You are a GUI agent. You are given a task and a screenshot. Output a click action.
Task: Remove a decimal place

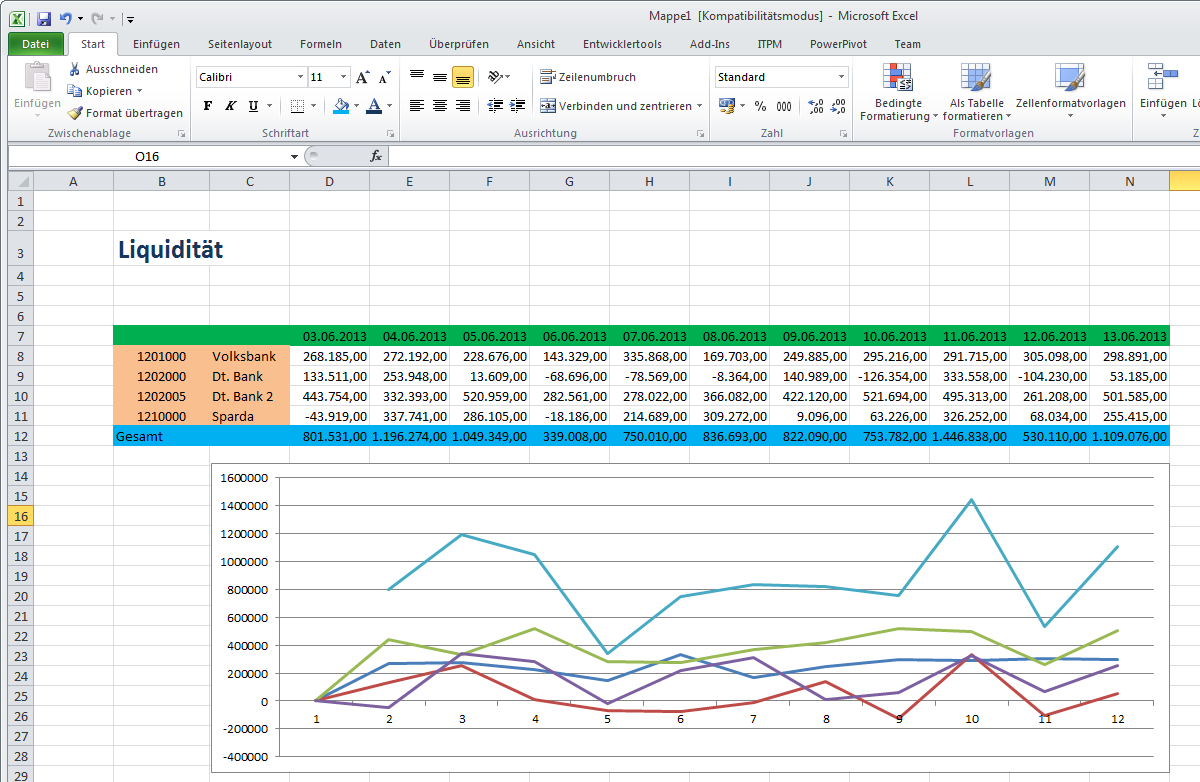(x=838, y=106)
